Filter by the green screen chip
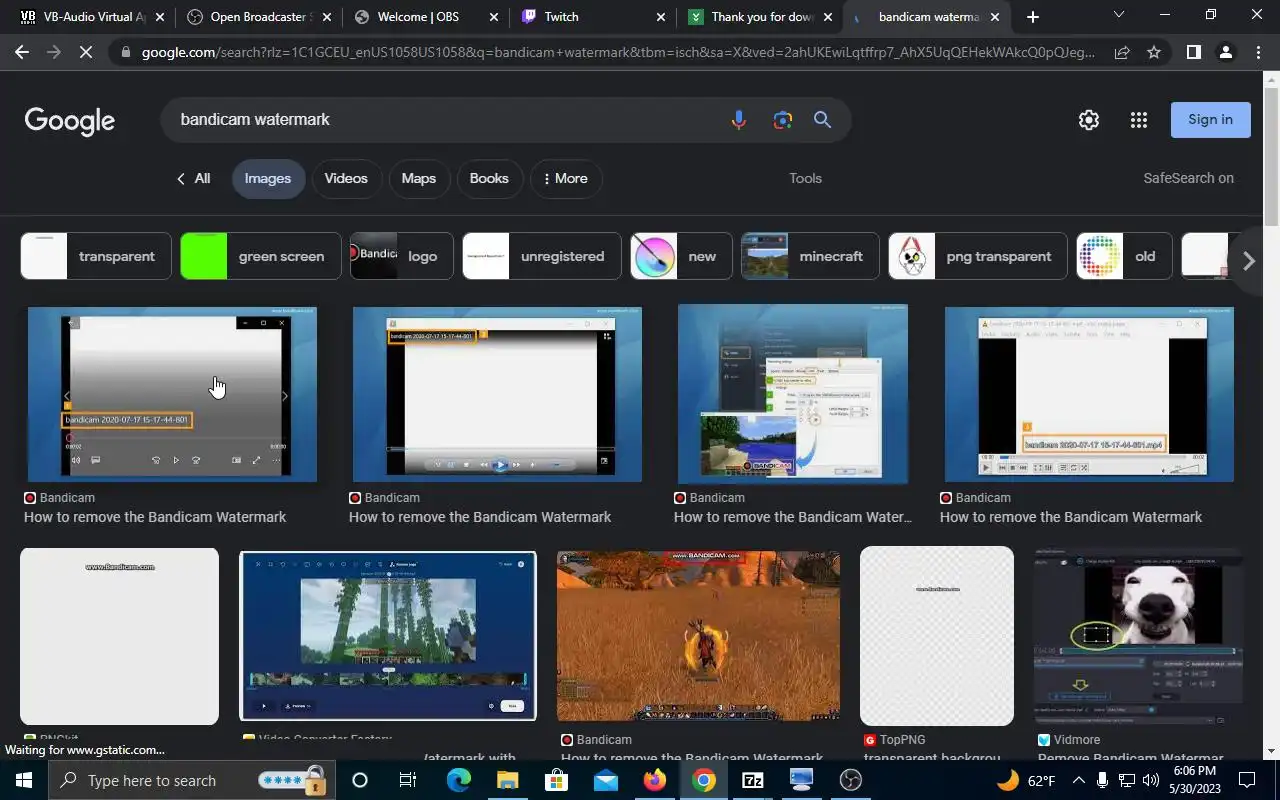The image size is (1280, 800). point(260,257)
